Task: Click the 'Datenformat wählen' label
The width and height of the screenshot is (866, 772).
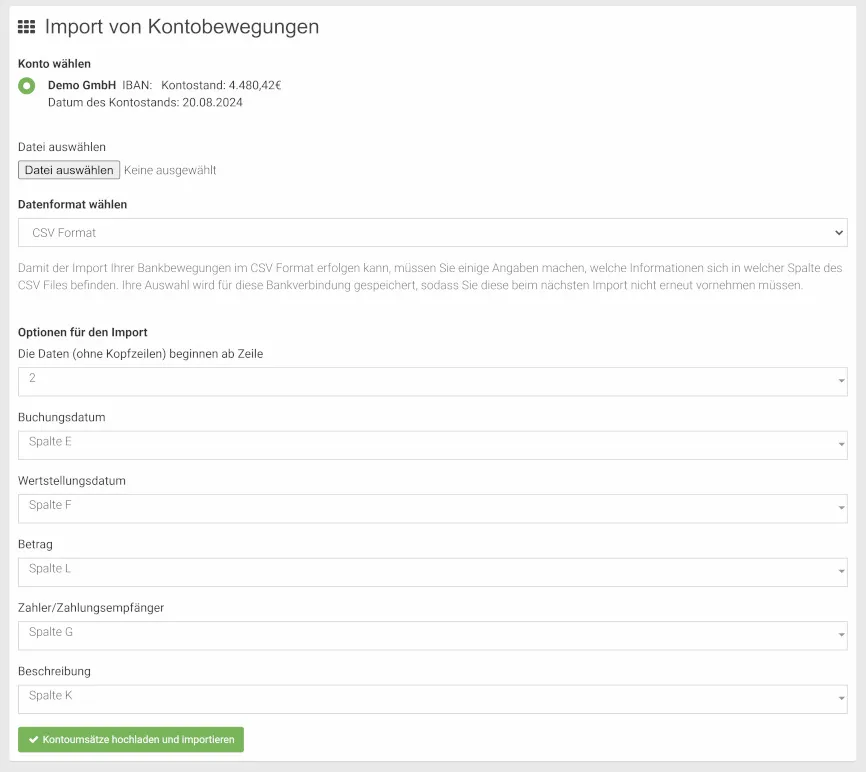Action: (72, 204)
